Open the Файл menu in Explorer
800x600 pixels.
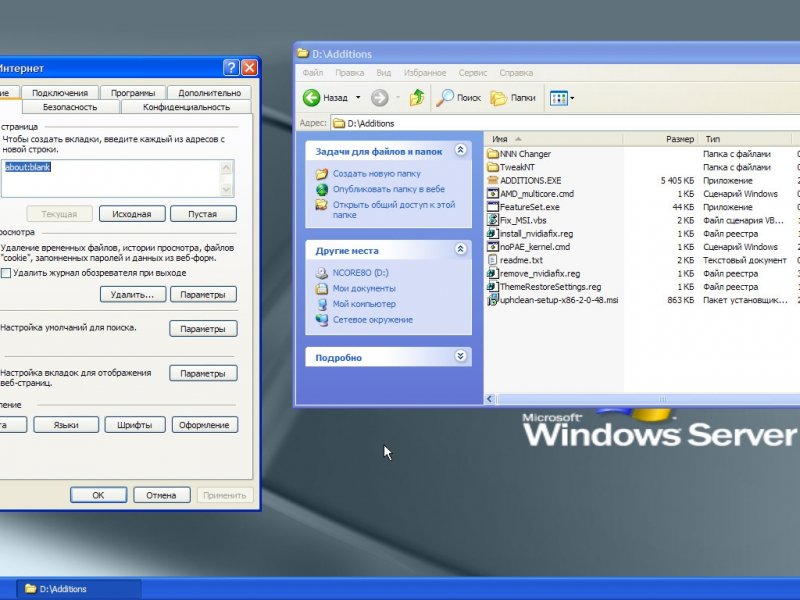coord(313,73)
